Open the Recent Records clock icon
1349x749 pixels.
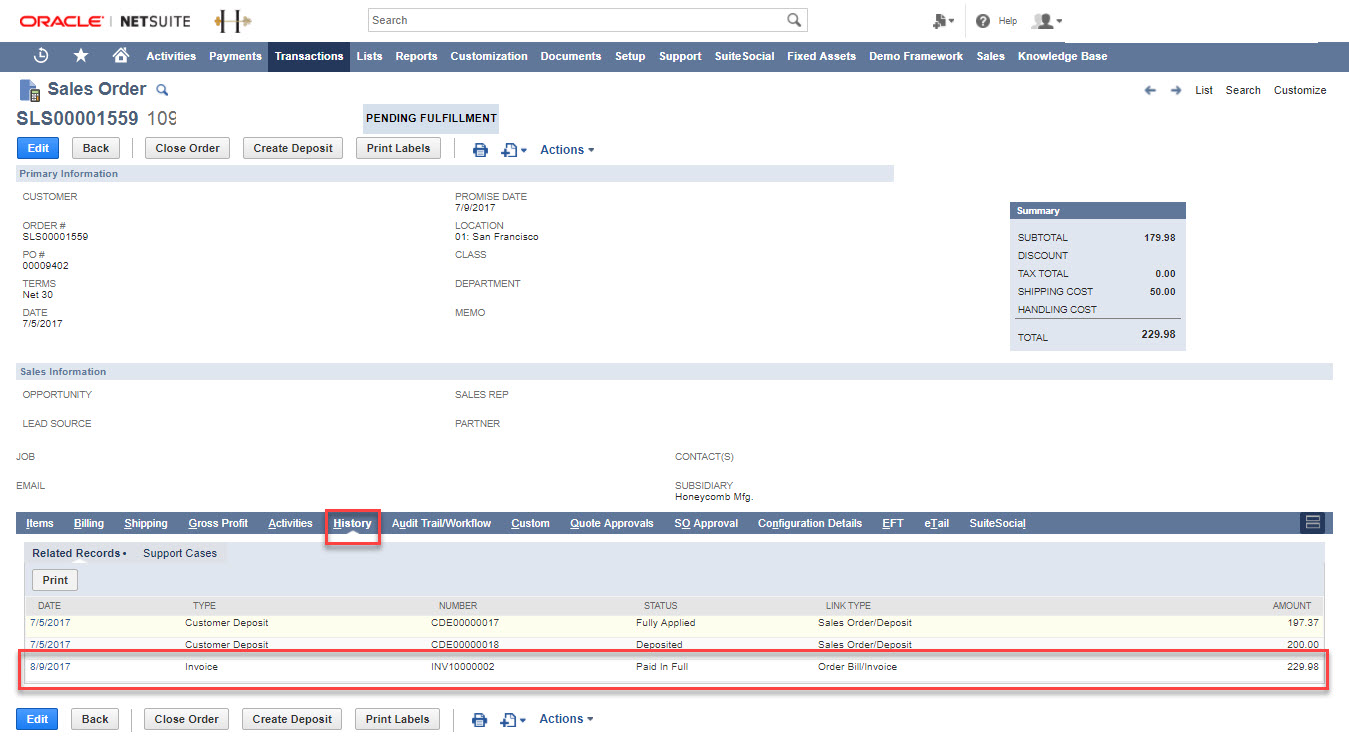pyautogui.click(x=41, y=56)
